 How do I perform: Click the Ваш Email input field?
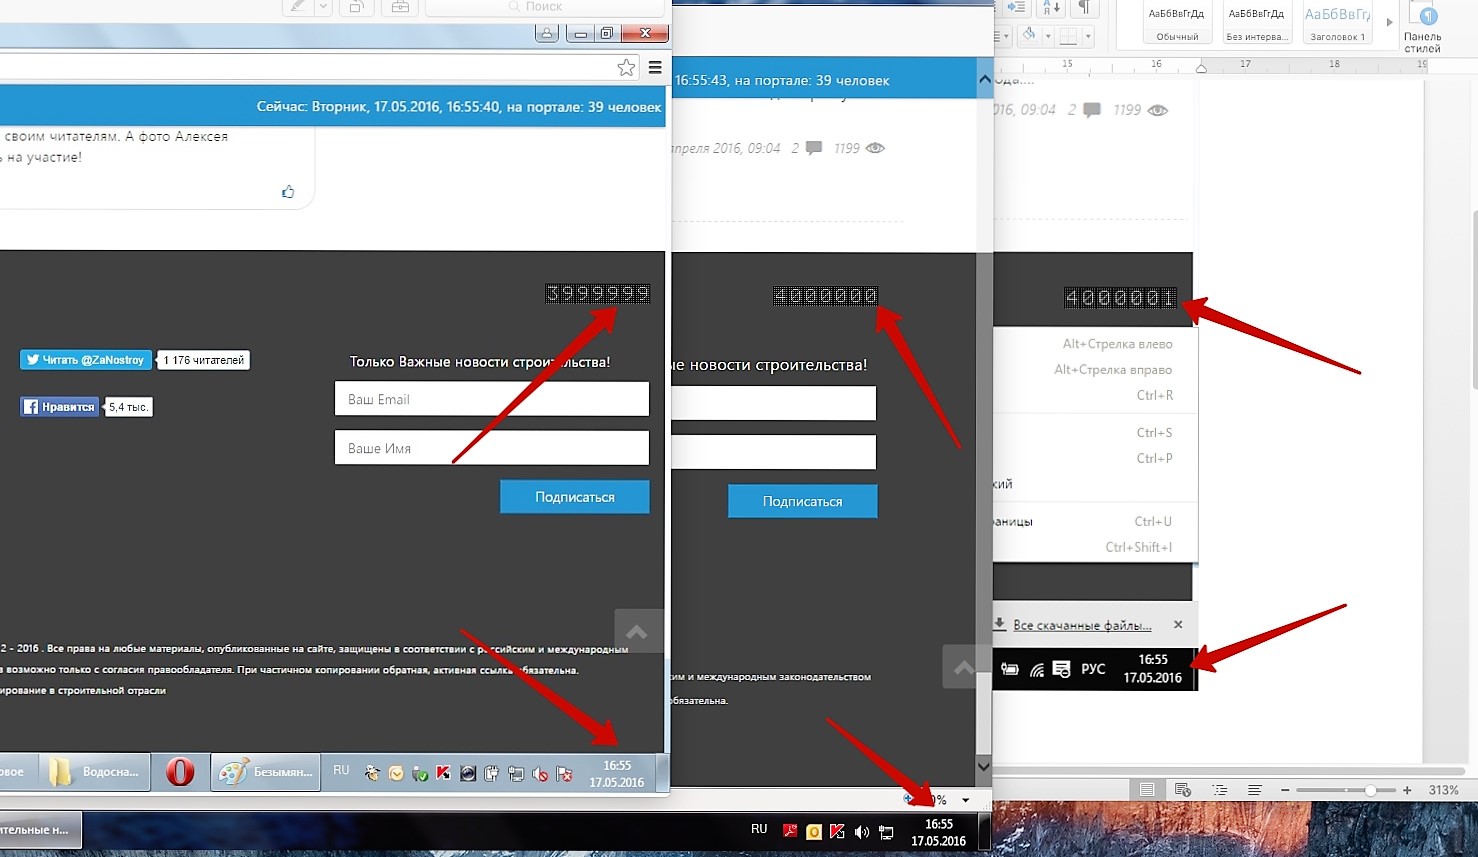pos(491,399)
